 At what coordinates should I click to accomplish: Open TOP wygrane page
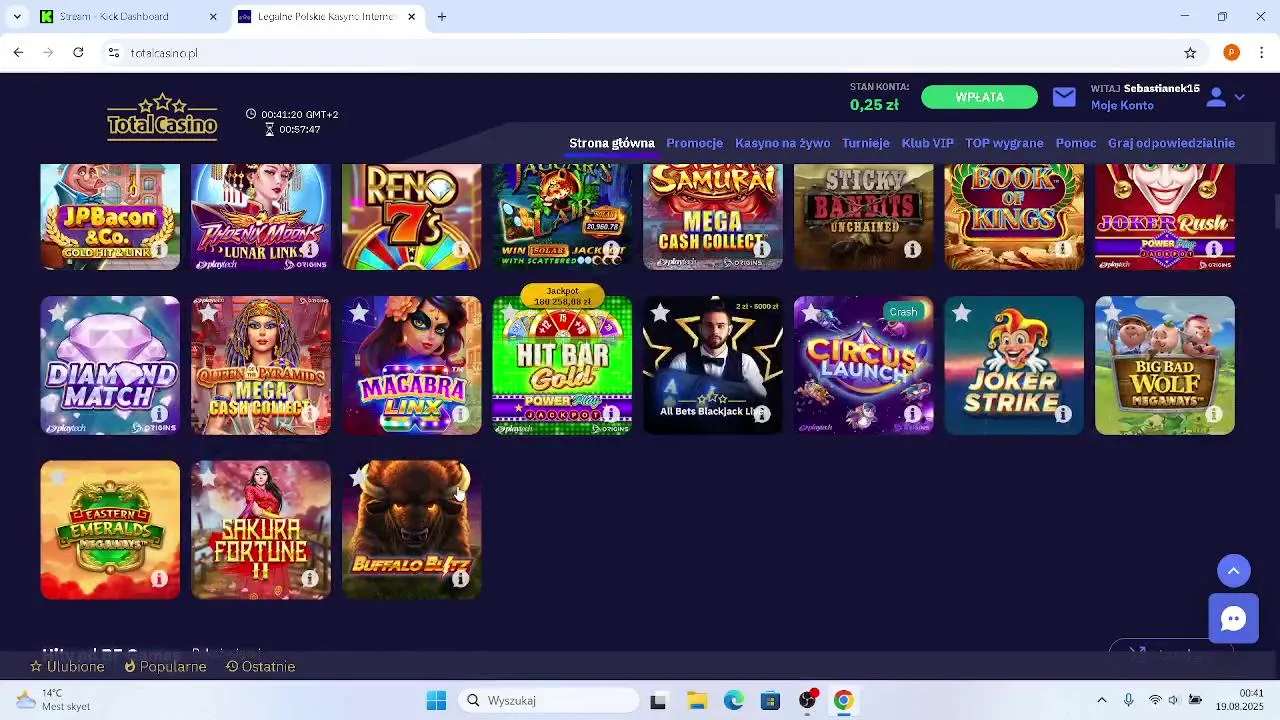click(x=1004, y=143)
